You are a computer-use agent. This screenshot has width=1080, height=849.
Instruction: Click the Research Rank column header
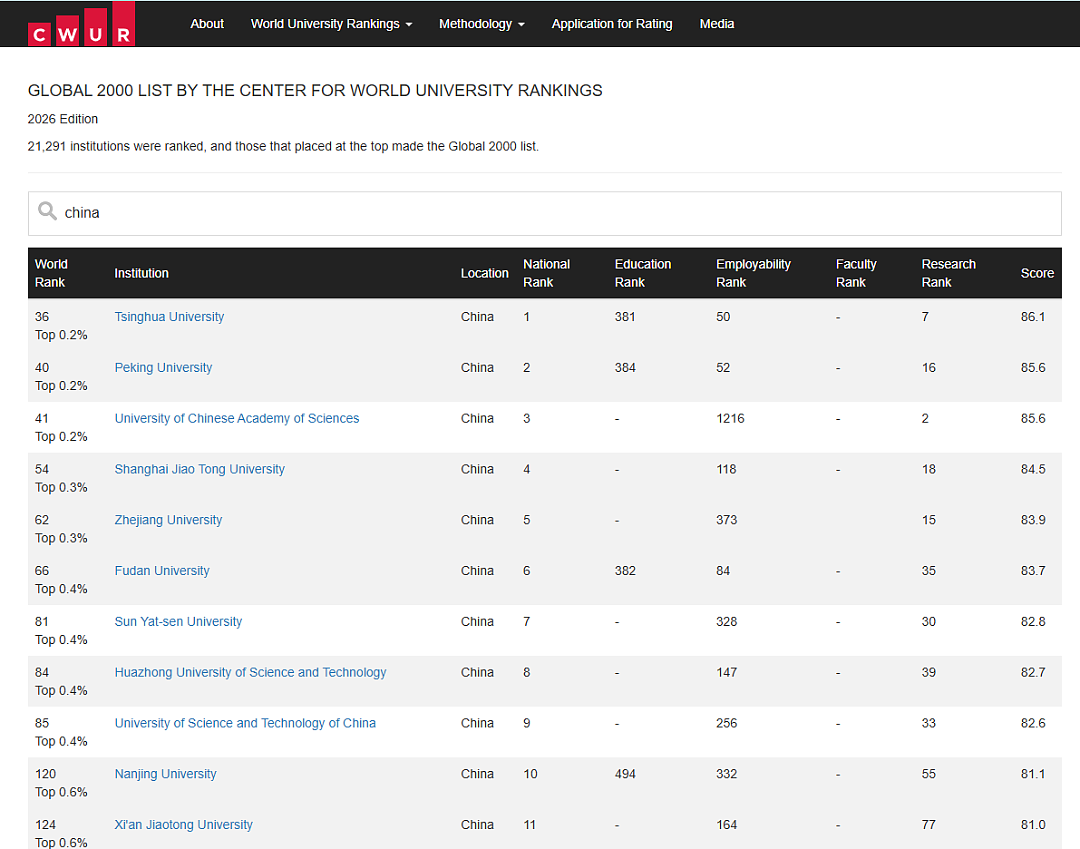(x=948, y=273)
